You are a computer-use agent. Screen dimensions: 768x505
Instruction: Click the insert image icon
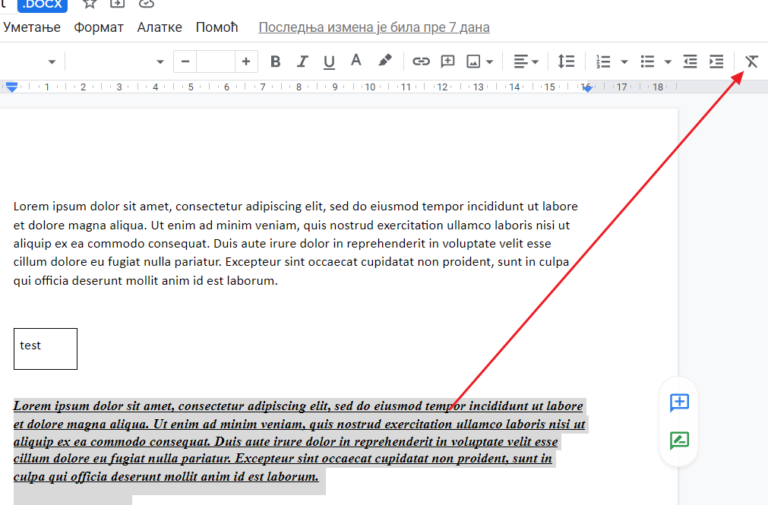473,62
